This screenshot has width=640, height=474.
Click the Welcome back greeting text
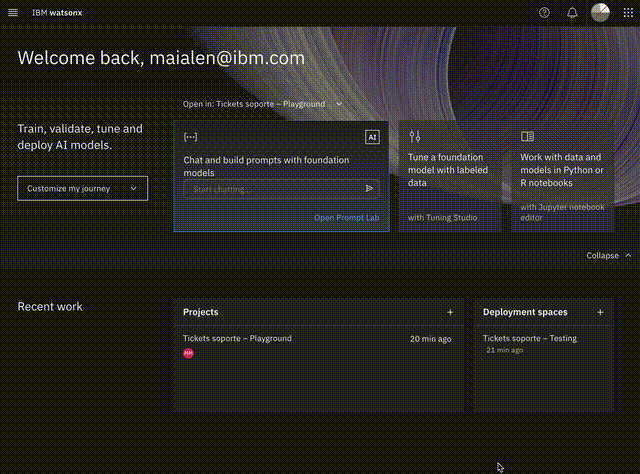click(161, 58)
